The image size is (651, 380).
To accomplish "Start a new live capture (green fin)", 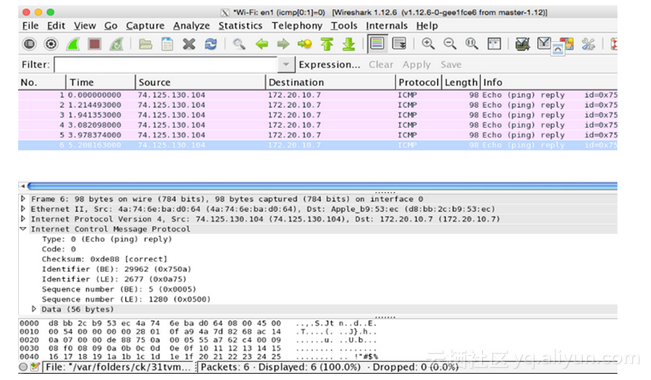I will click(73, 44).
